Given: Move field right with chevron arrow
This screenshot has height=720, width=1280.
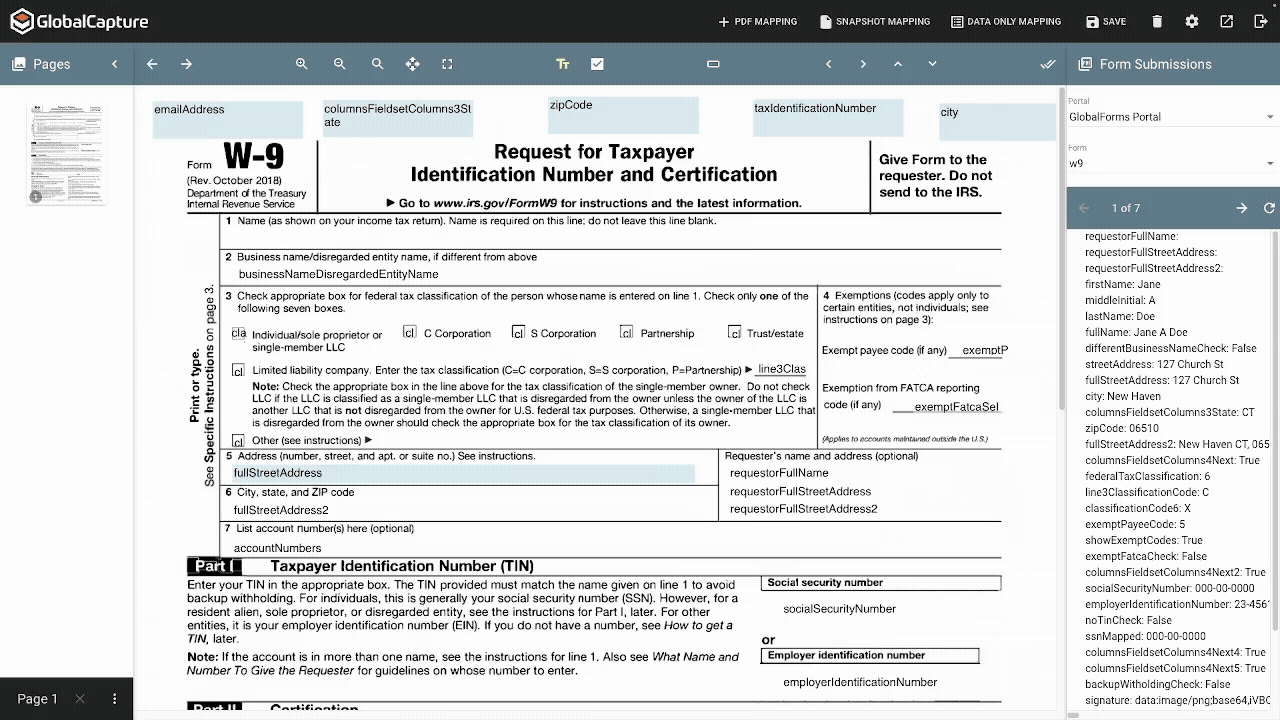Looking at the screenshot, I should (x=863, y=64).
